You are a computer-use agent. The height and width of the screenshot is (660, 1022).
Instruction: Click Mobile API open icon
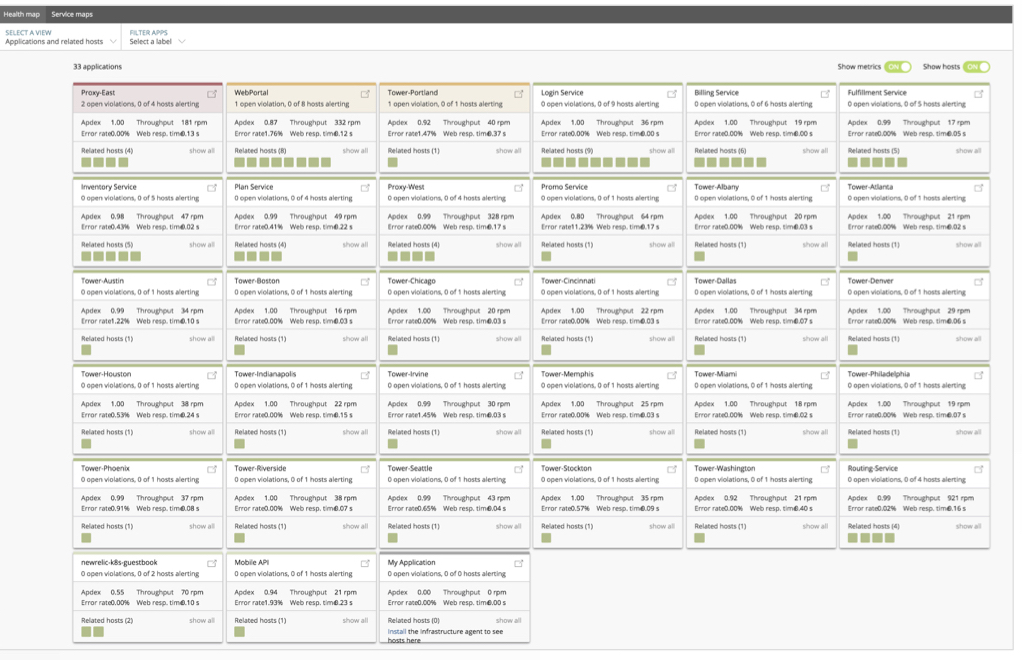(365, 564)
